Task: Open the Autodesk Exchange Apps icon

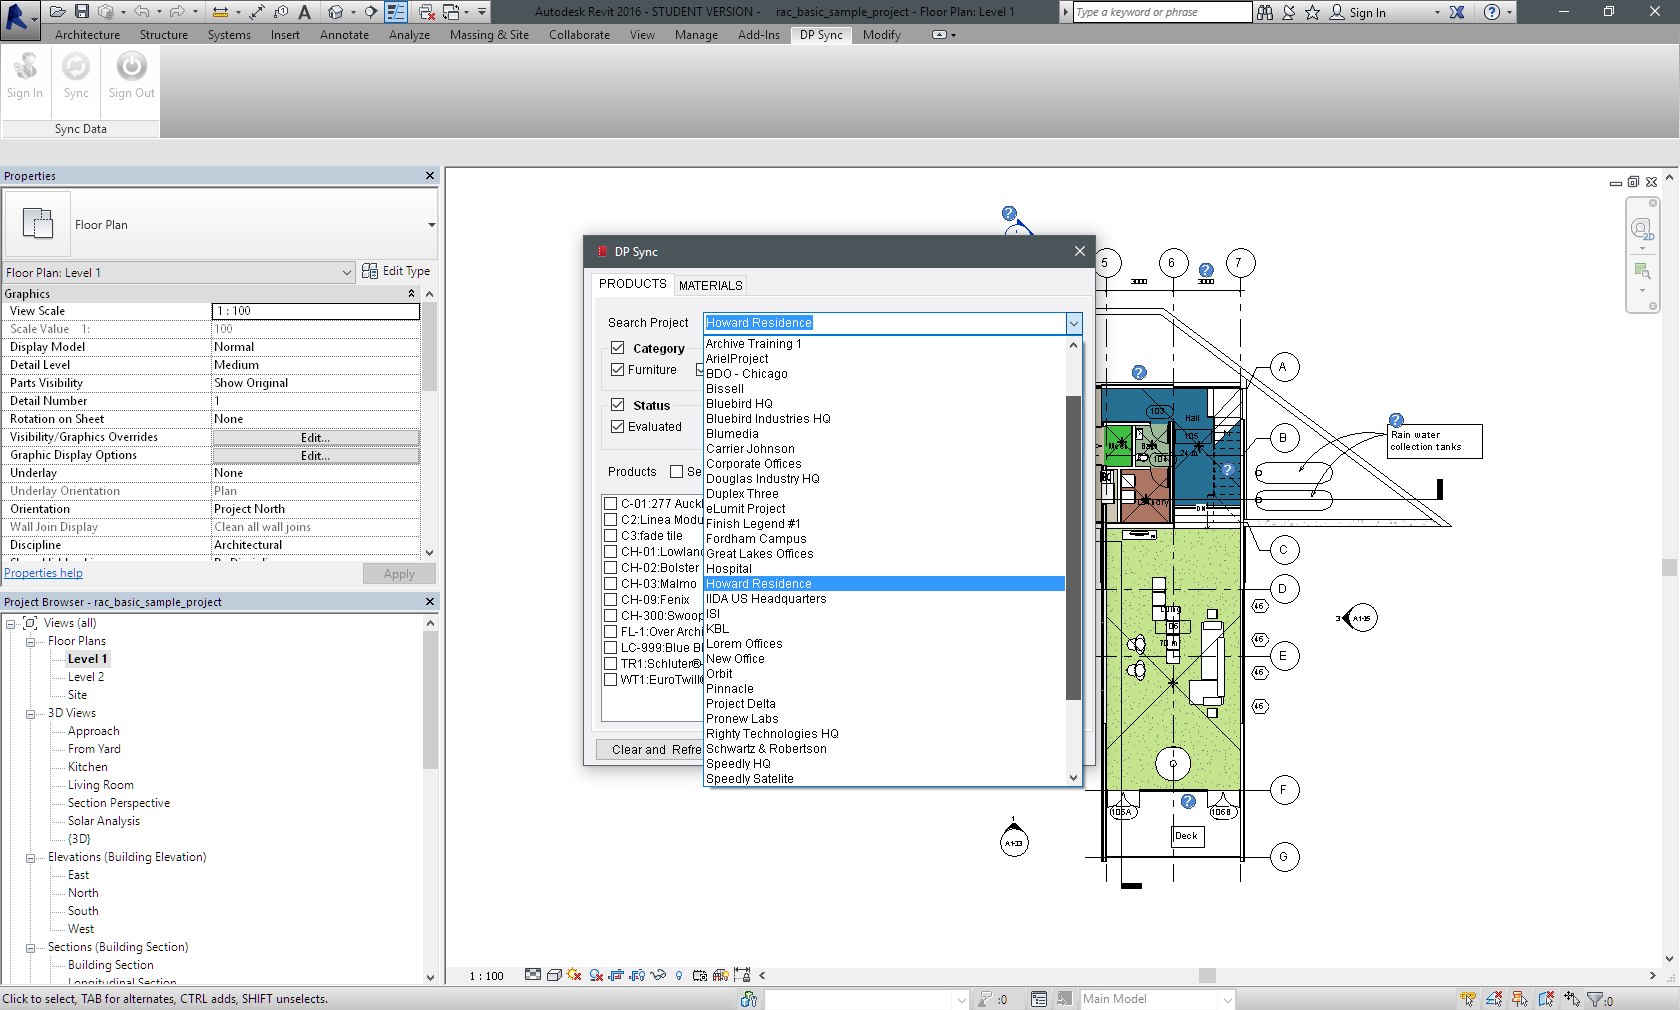Action: [x=1457, y=12]
